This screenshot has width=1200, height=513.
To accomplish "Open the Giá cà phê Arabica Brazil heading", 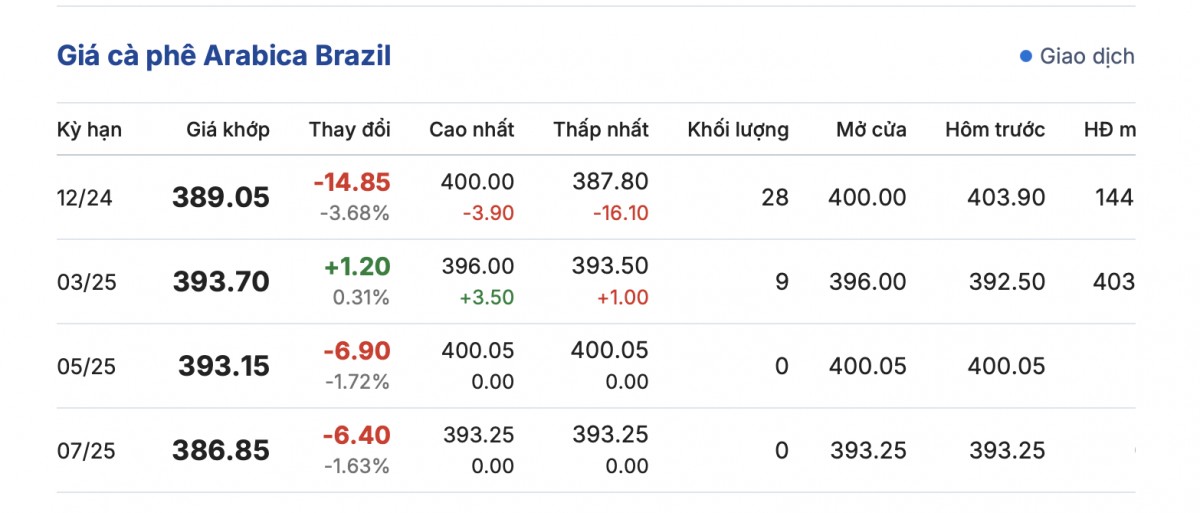I will click(x=223, y=56).
